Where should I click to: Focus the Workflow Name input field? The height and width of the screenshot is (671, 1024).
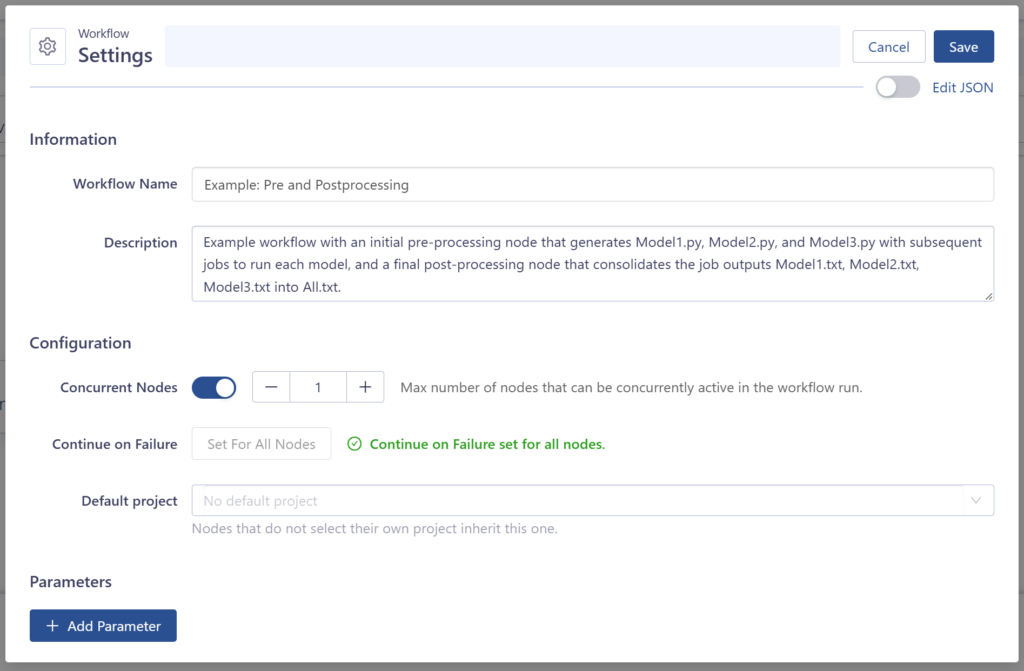tap(592, 185)
